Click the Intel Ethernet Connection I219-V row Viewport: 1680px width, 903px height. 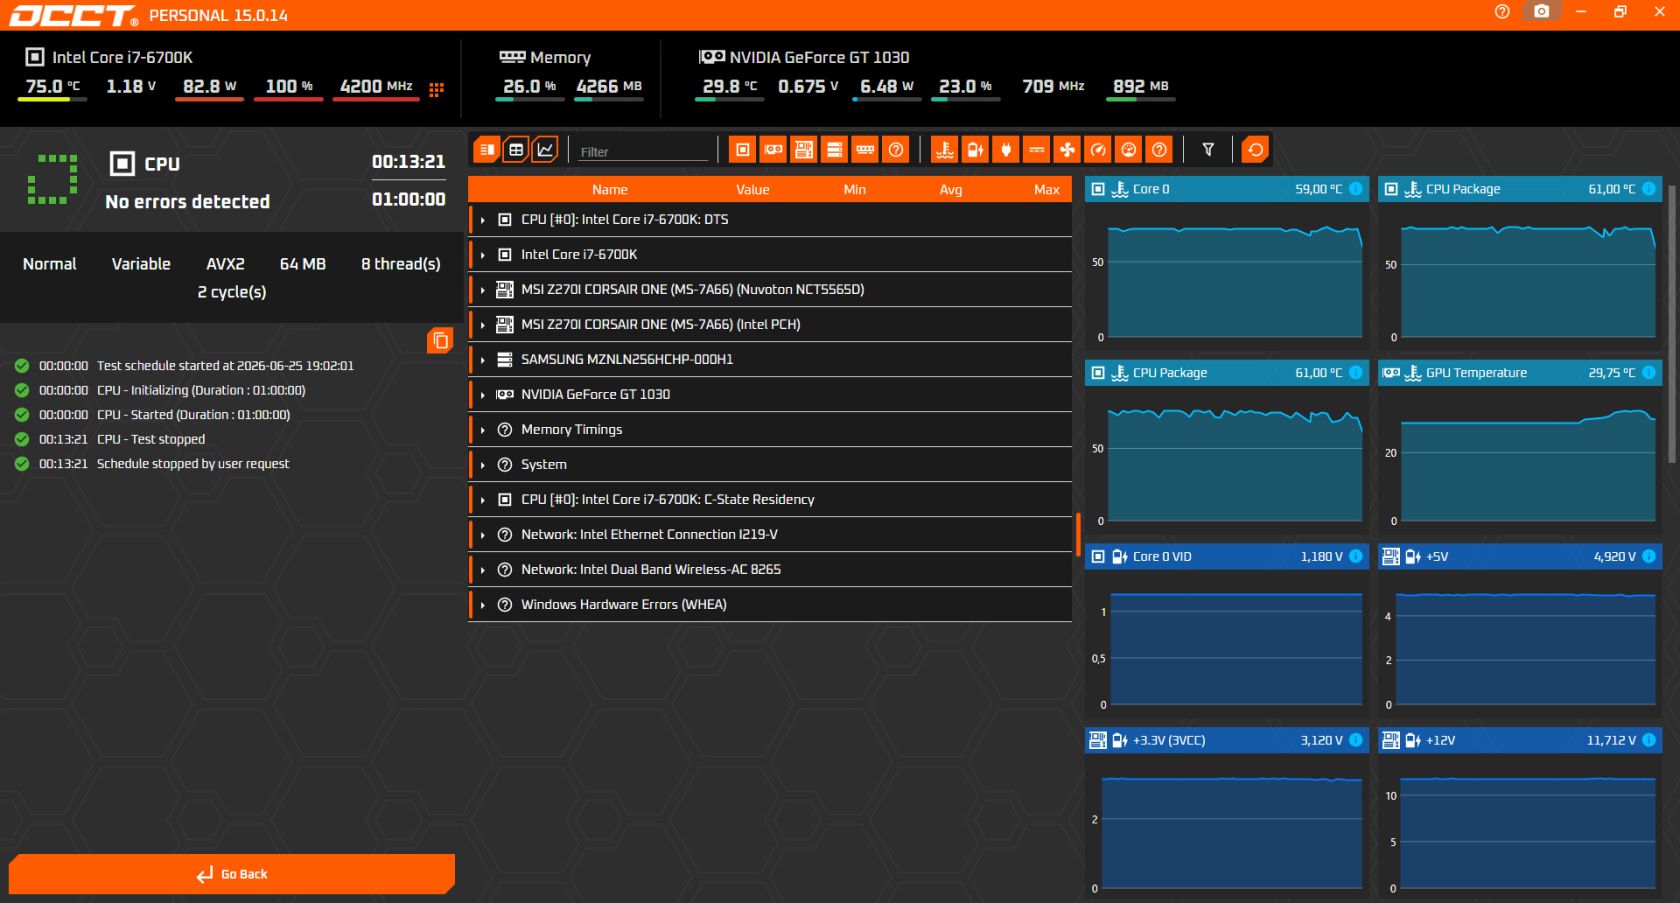click(x=770, y=535)
